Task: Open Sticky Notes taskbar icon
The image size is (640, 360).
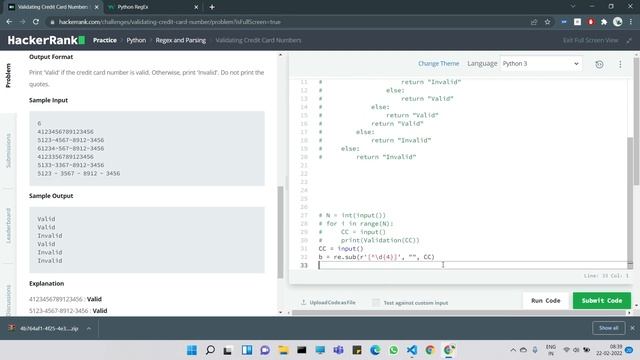Action: click(357, 350)
